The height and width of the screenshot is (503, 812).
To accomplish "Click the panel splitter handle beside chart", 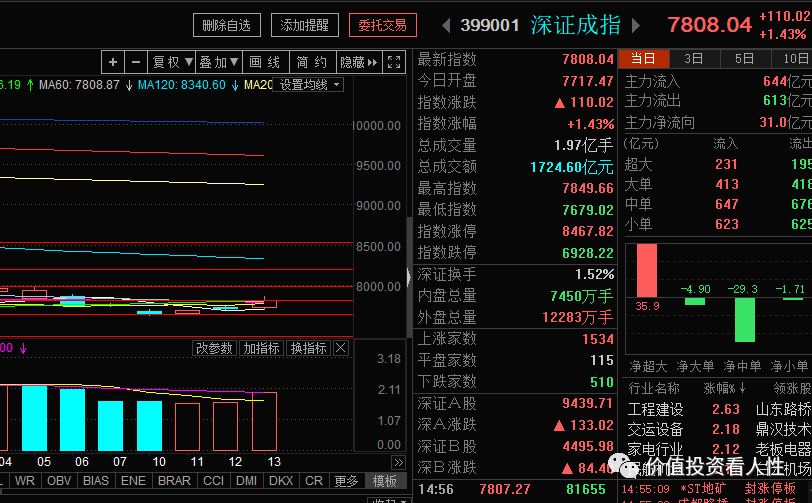I will tap(409, 277).
